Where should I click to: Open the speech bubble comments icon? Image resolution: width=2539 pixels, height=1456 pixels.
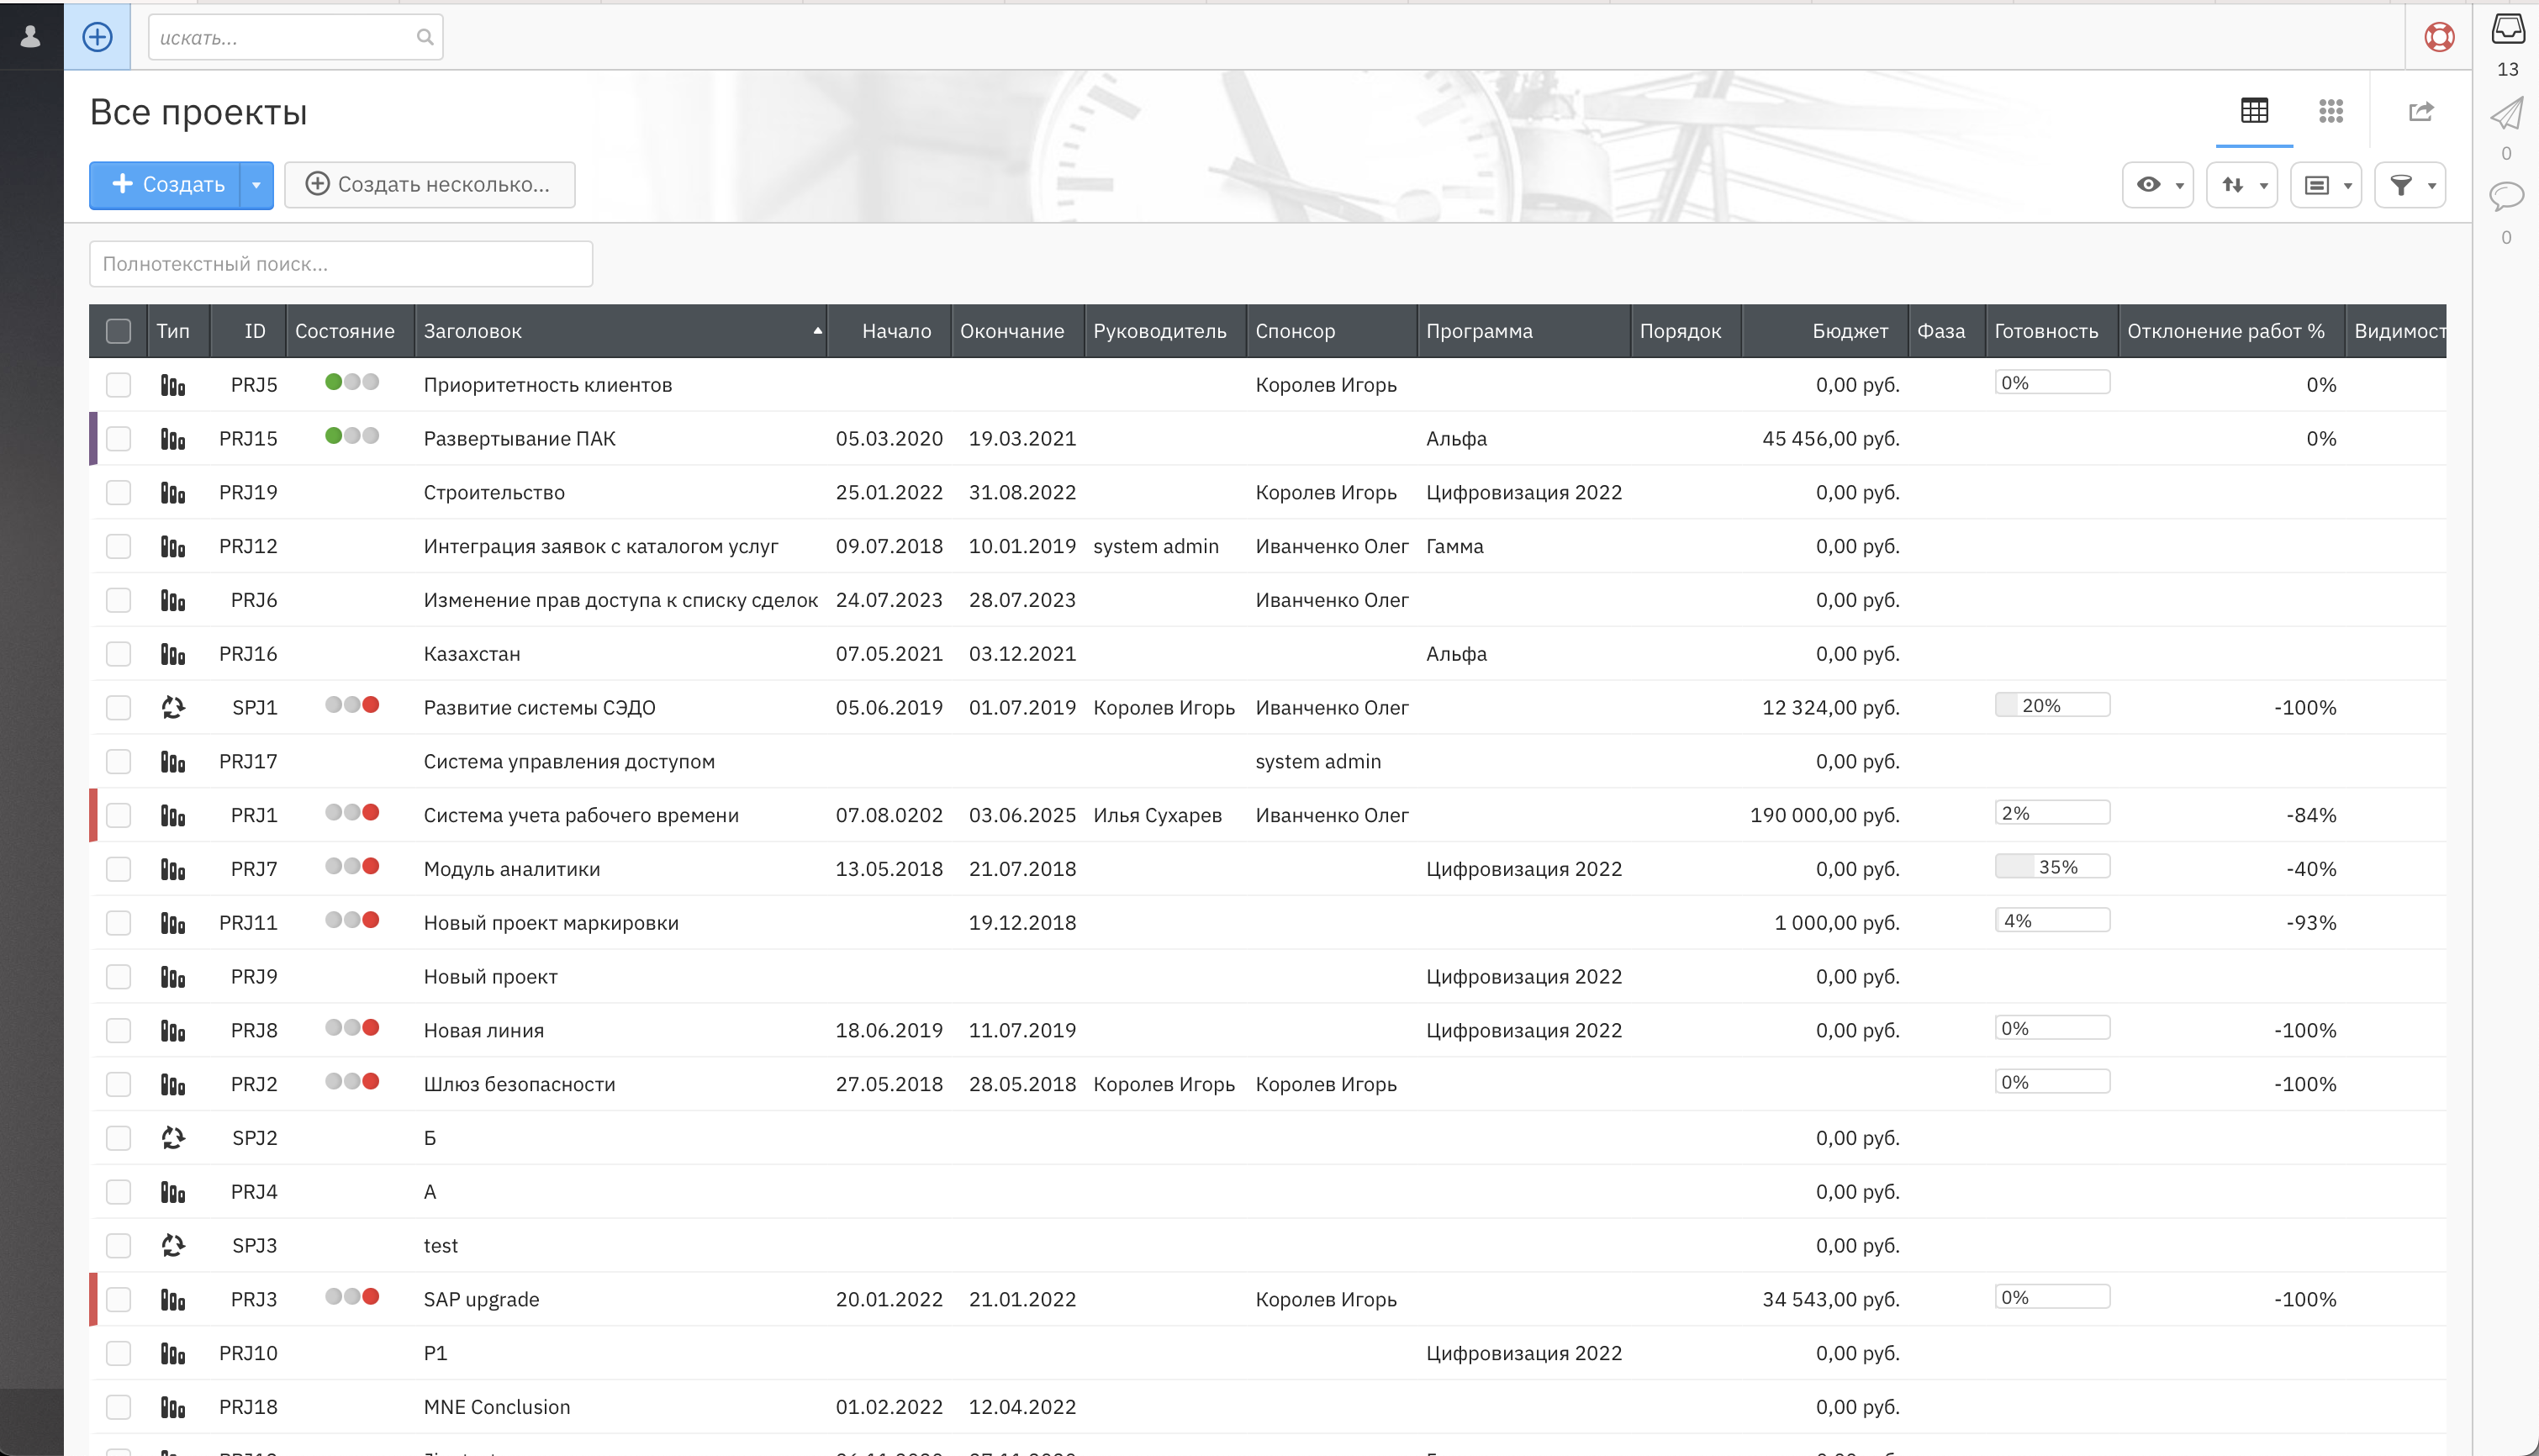[2506, 196]
